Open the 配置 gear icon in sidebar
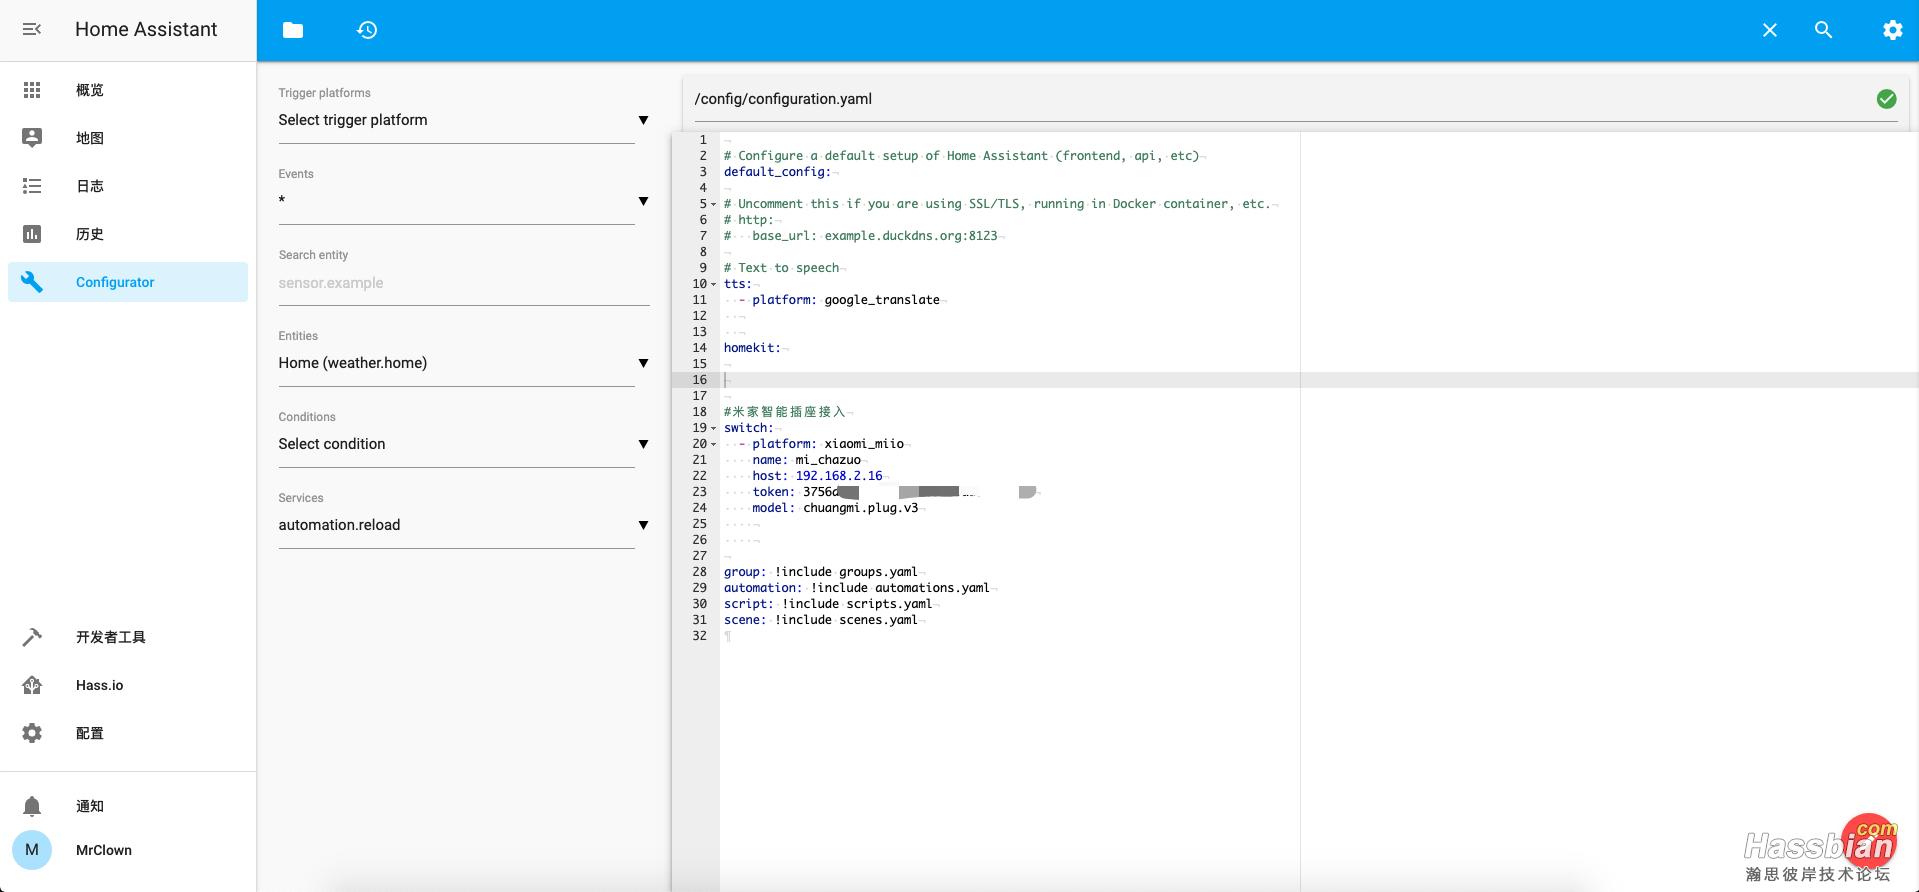Image resolution: width=1919 pixels, height=892 pixels. click(x=32, y=733)
